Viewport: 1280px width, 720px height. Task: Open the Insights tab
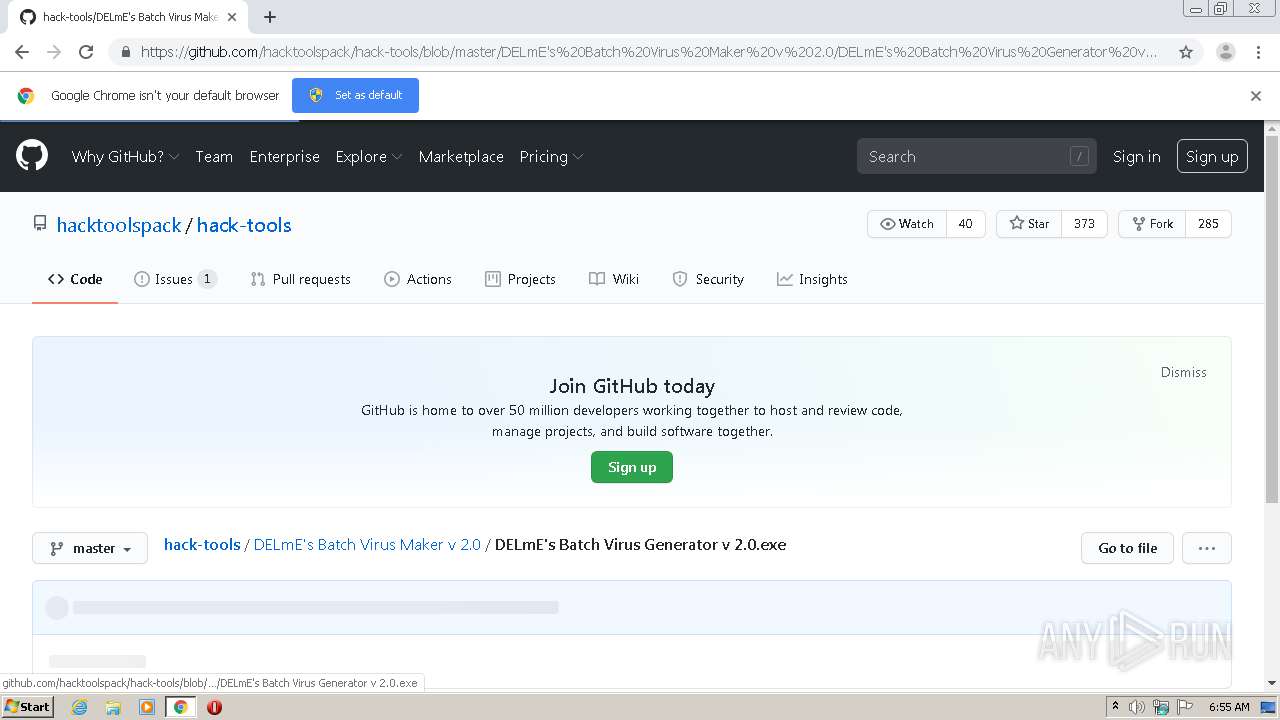pyautogui.click(x=812, y=279)
